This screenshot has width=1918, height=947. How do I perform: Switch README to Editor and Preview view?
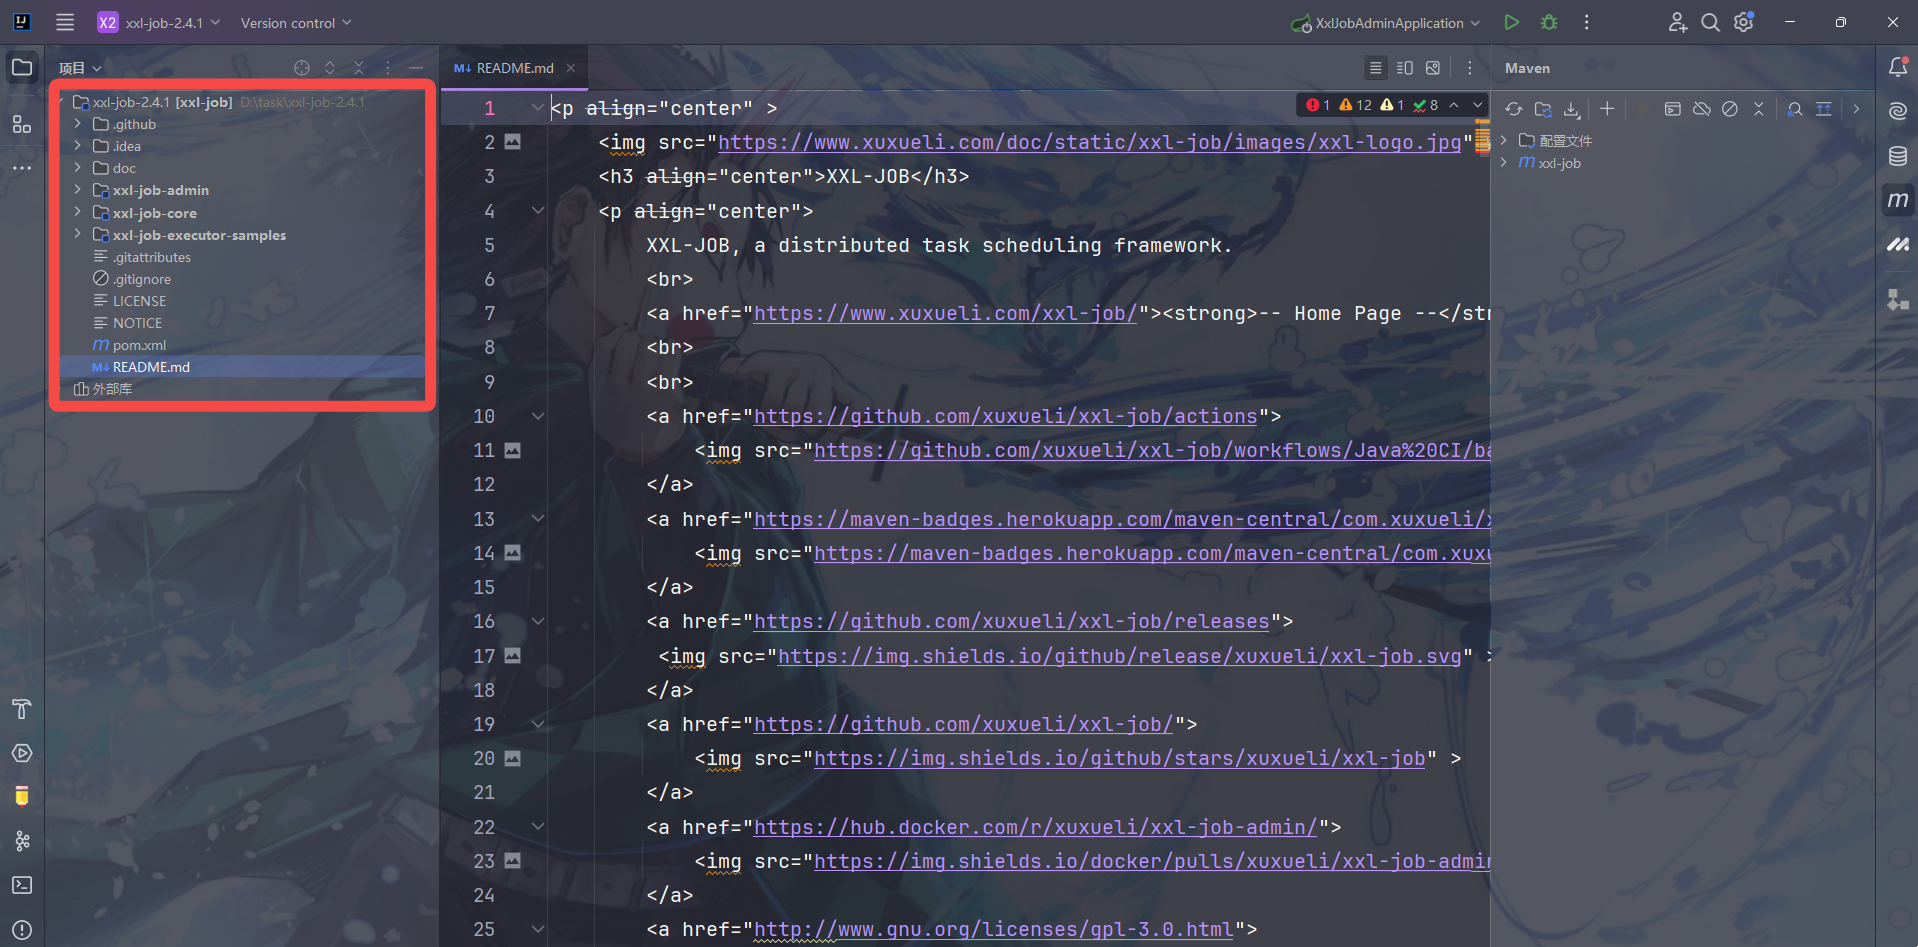coord(1405,68)
